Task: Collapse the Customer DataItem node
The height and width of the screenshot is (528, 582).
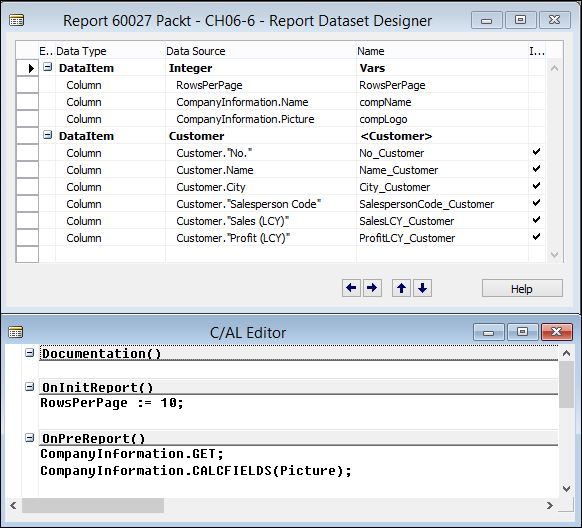Action: coord(48,135)
